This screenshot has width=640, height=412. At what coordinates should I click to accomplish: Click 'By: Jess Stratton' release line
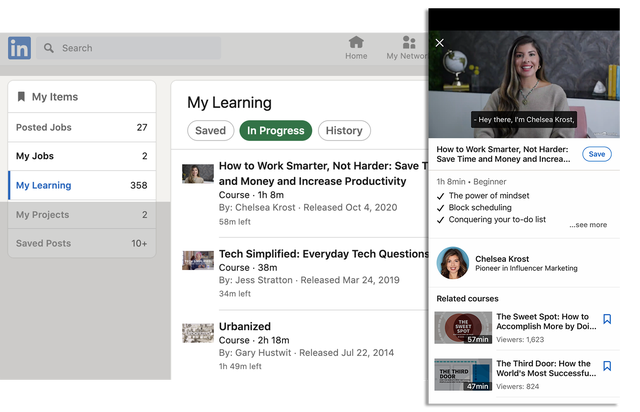pos(309,280)
